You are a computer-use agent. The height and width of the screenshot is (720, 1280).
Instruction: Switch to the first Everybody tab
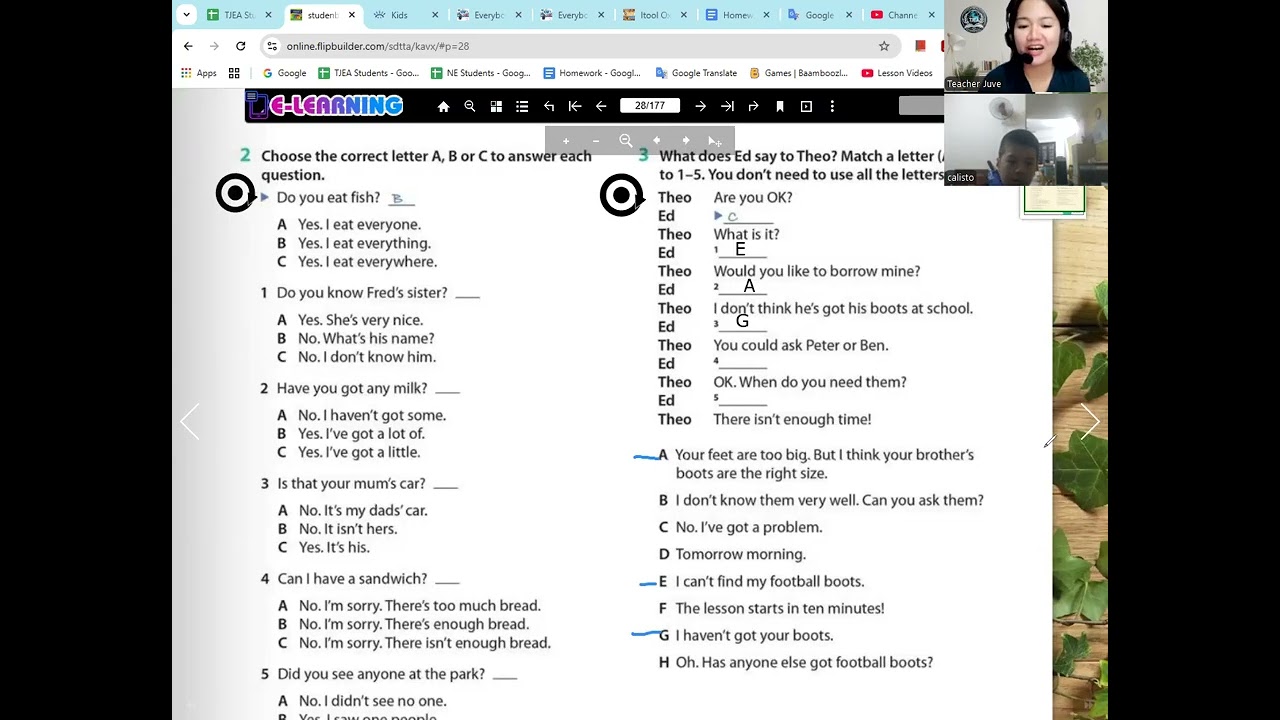(488, 15)
